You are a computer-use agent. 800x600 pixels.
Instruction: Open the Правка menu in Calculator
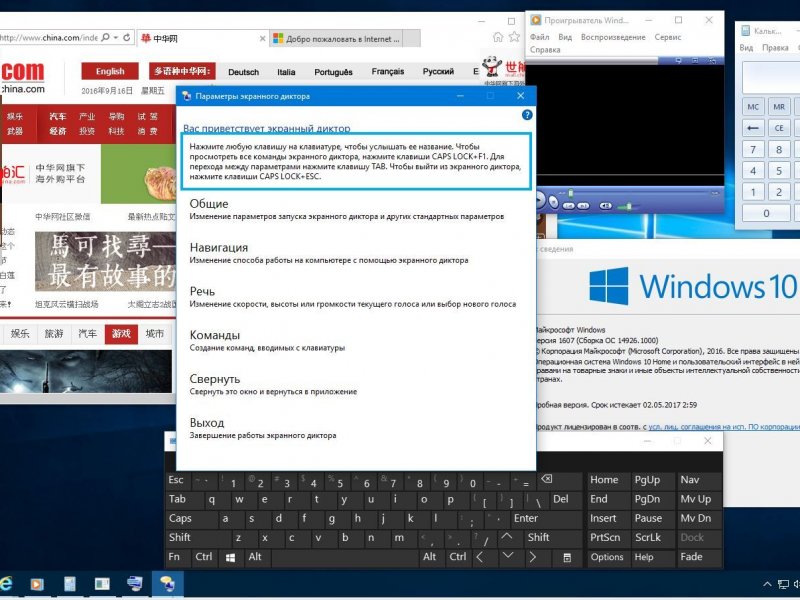click(775, 47)
